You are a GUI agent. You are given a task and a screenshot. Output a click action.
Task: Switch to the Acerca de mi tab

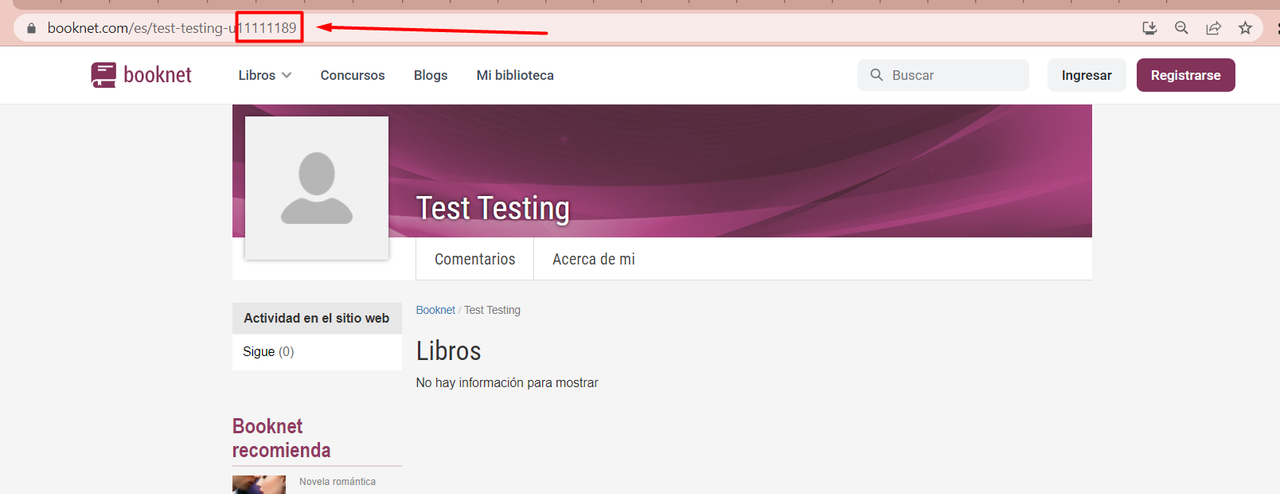point(594,259)
